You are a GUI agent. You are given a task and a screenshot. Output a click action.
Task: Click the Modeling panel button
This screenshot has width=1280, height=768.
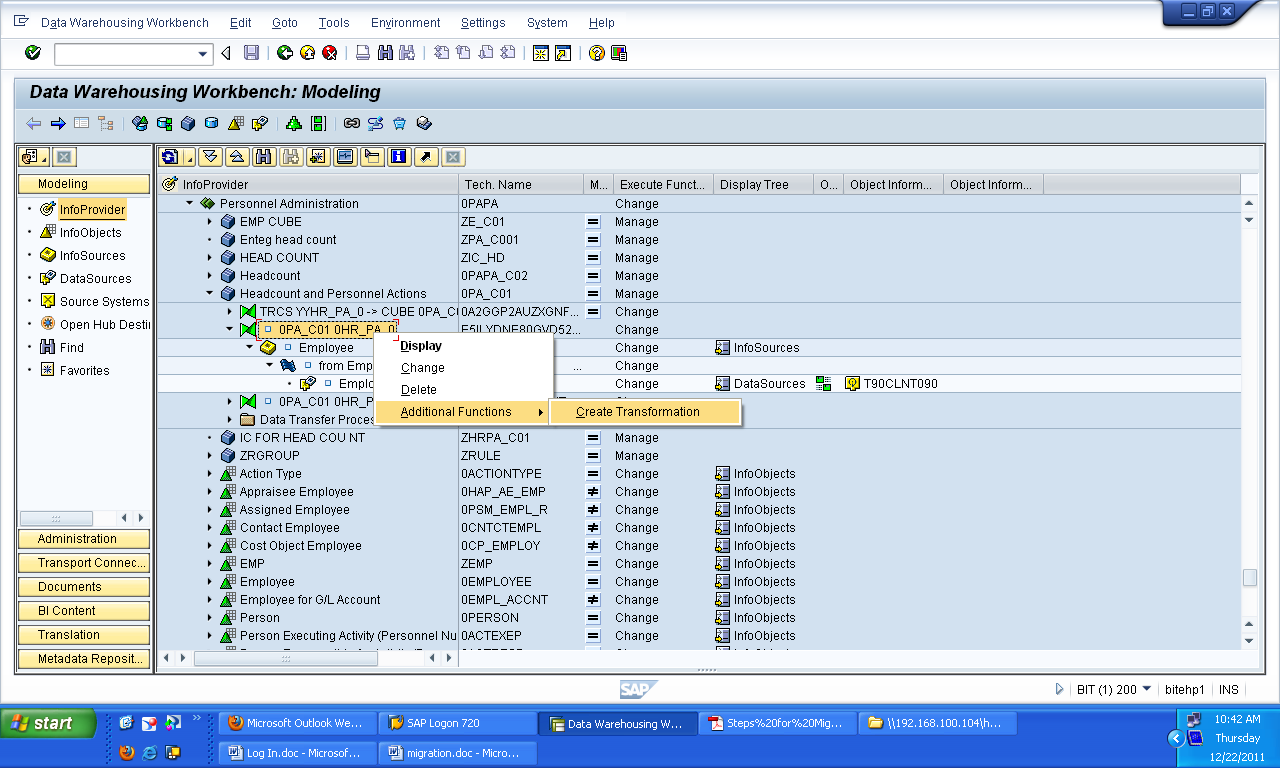tap(84, 184)
